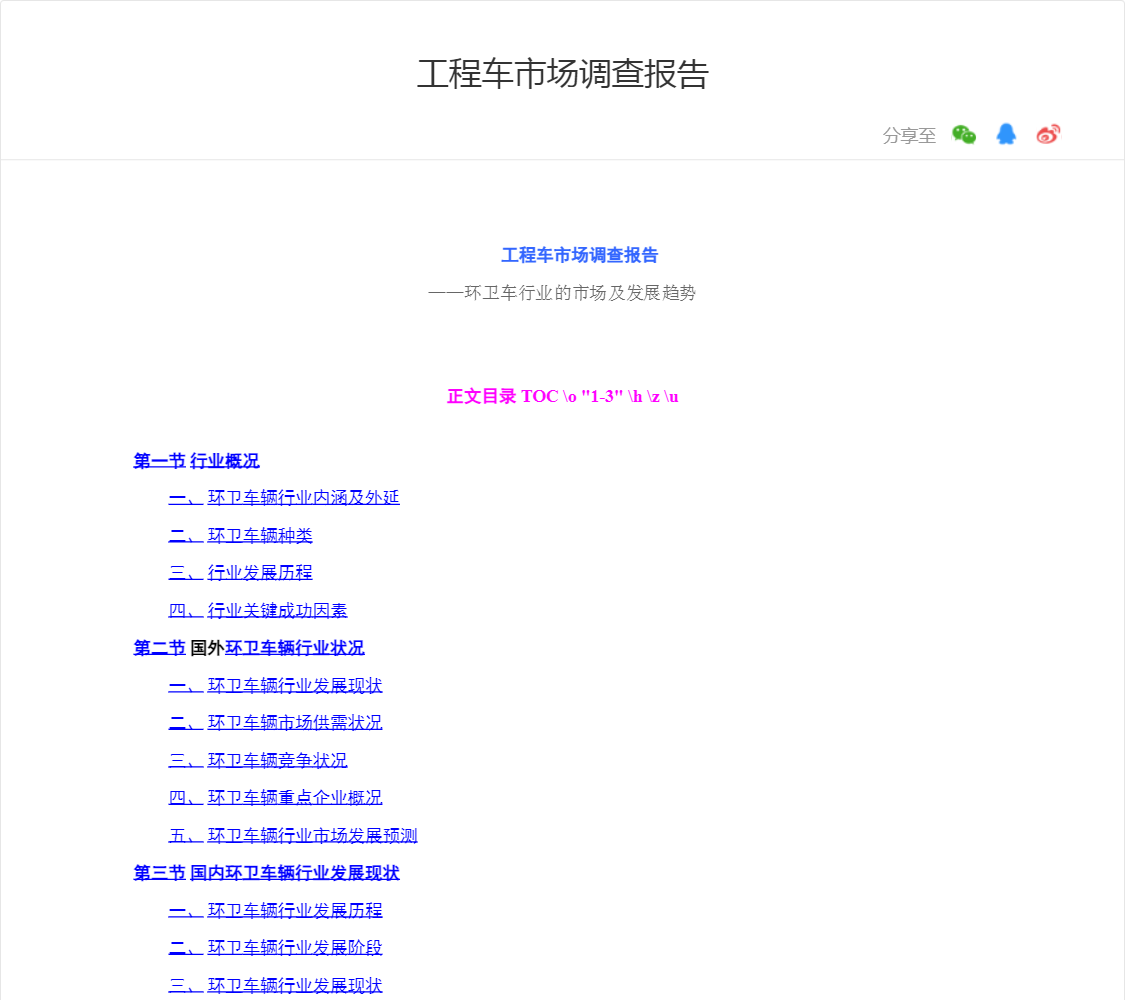
Task: Open 第三节 国内环卫车辆行业发展现状 section link
Action: (266, 873)
